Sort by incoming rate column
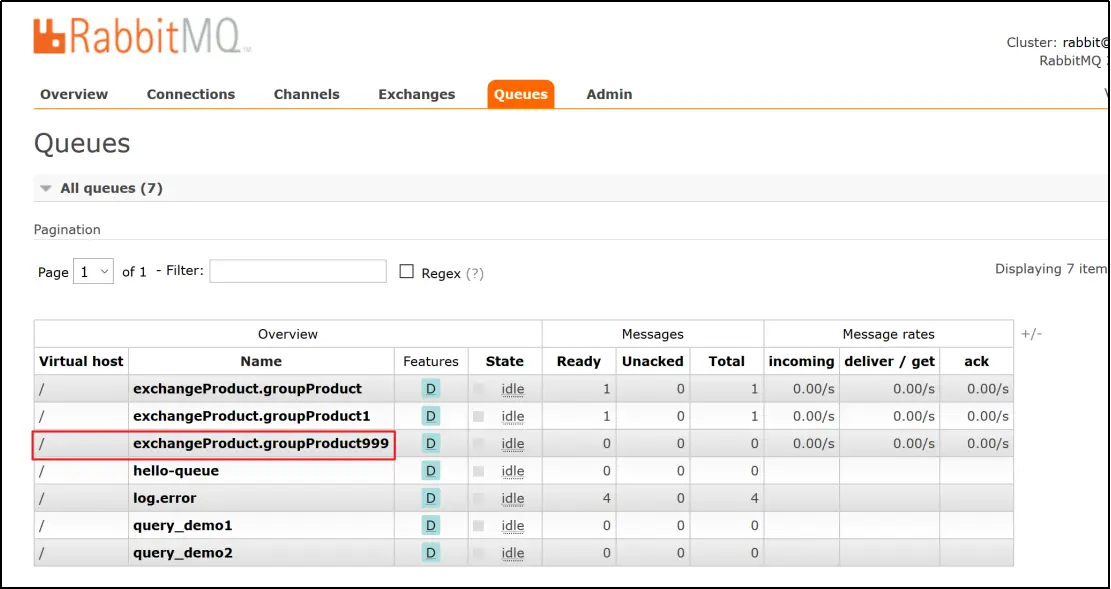The width and height of the screenshot is (1111, 589). pos(801,361)
